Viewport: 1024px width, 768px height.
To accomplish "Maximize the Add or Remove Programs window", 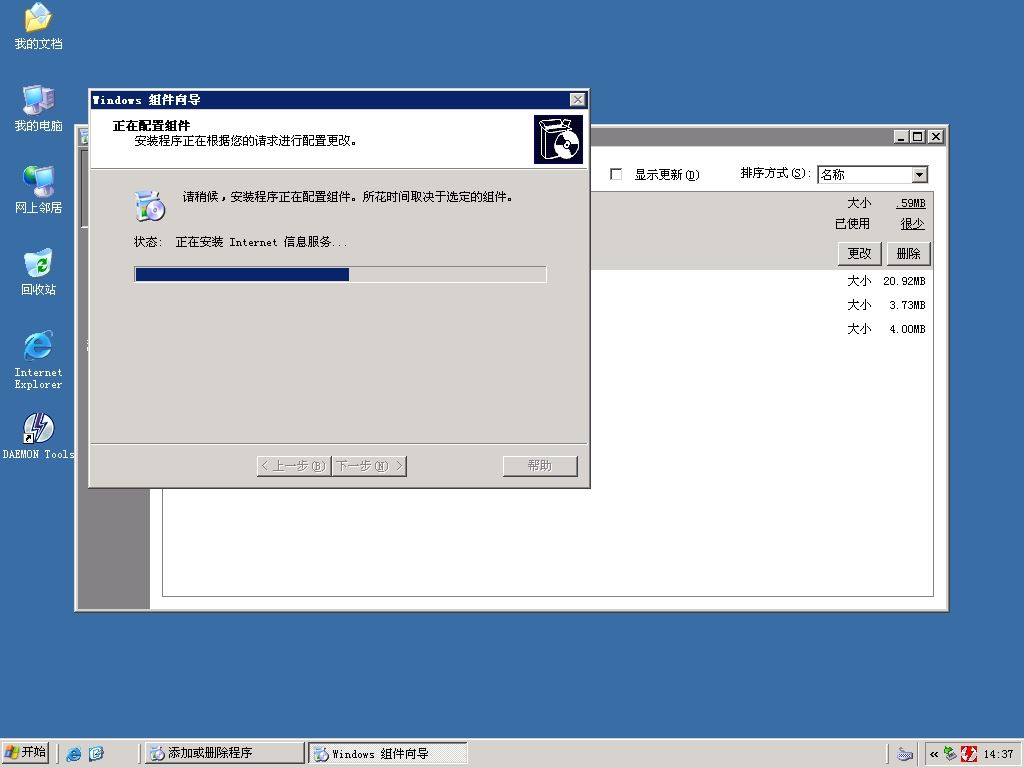I will (918, 136).
